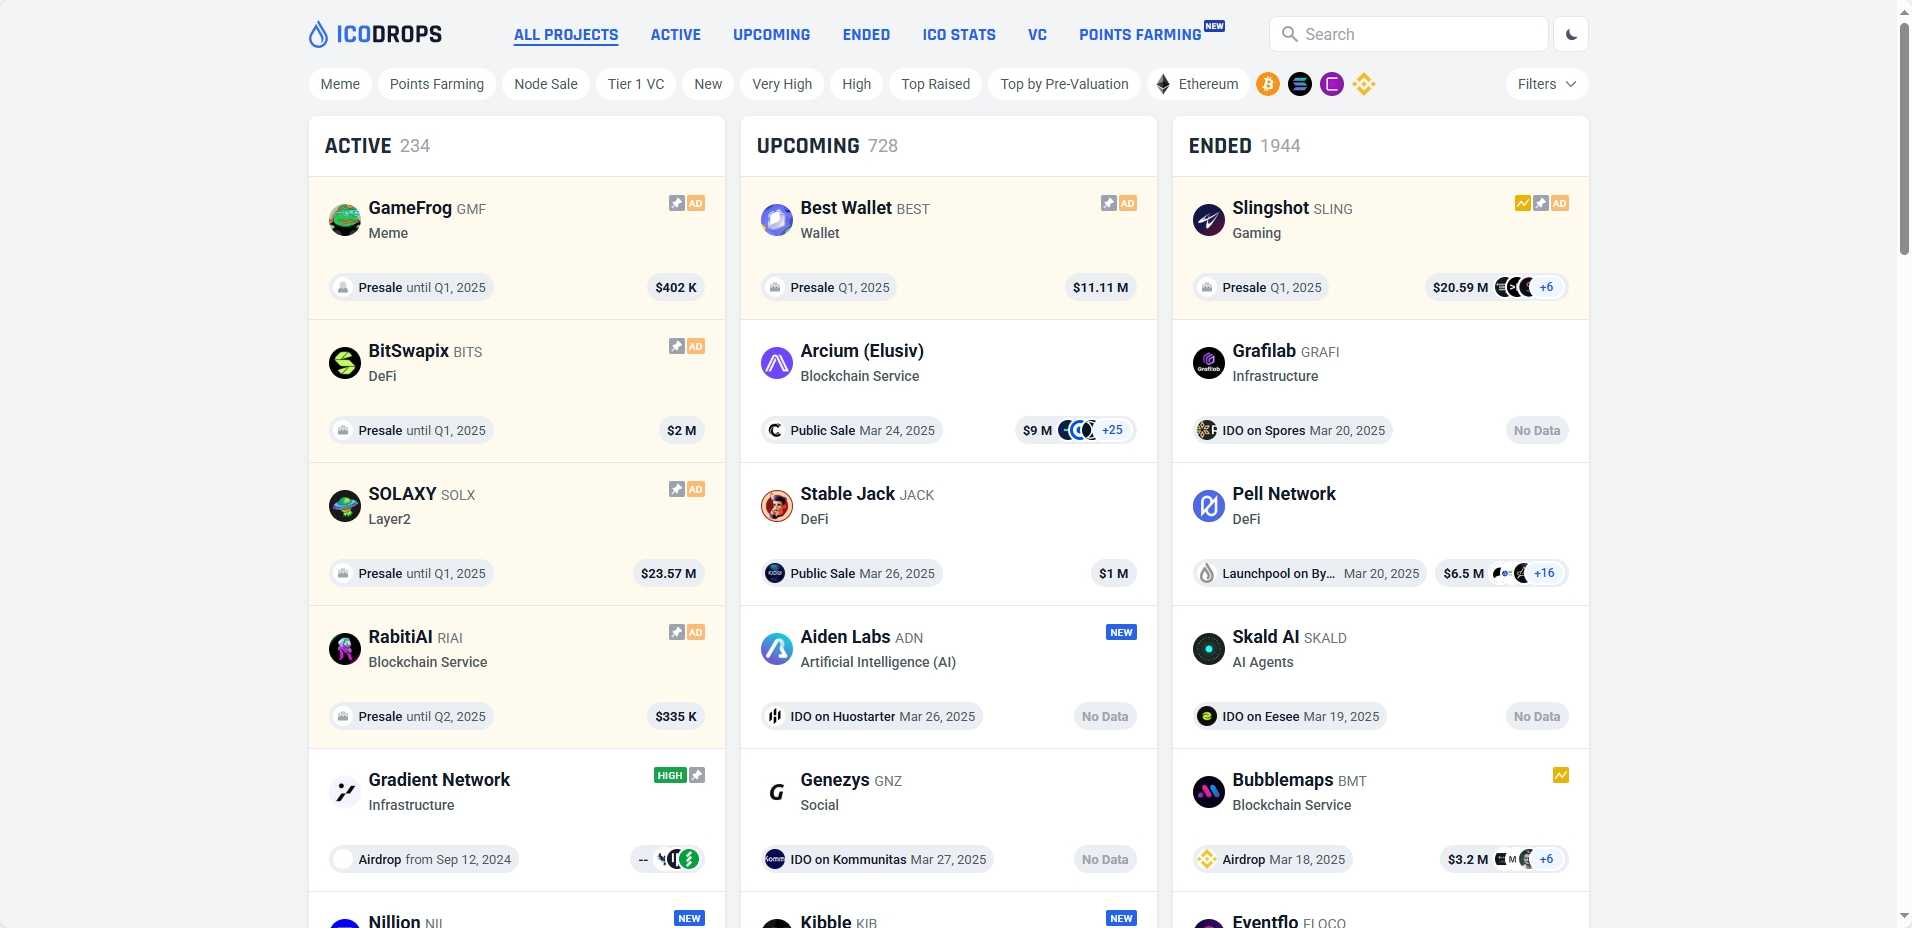
Task: Toggle dark mode with the moon icon
Action: [x=1570, y=33]
